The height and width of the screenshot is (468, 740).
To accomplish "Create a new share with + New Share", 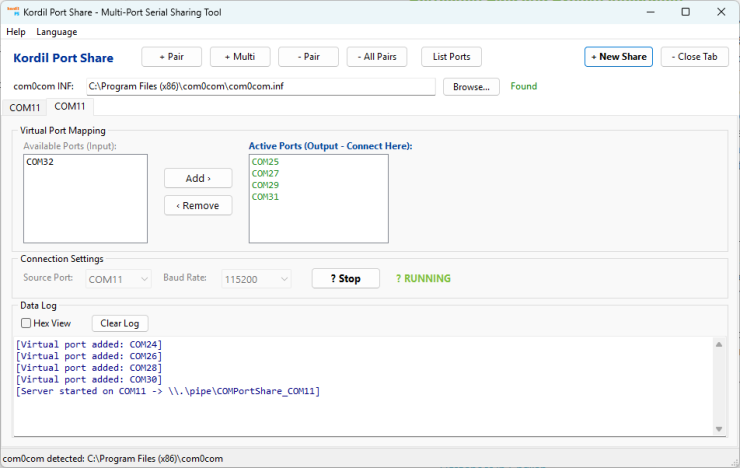I will pos(619,57).
